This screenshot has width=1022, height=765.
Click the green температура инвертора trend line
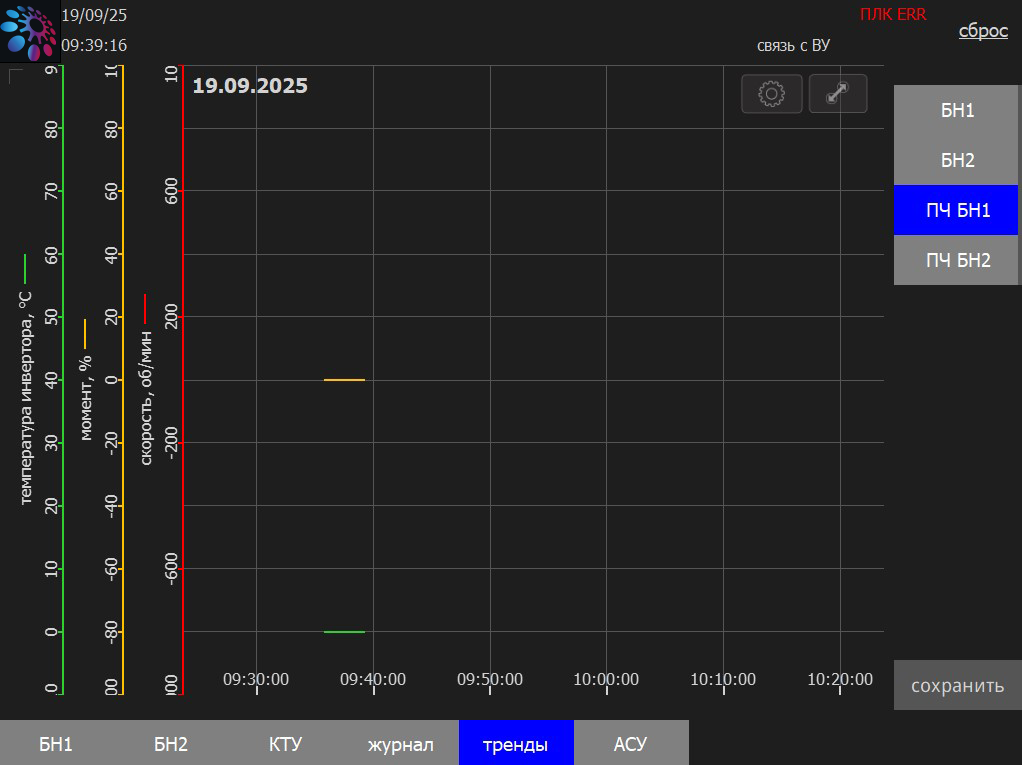coord(344,632)
